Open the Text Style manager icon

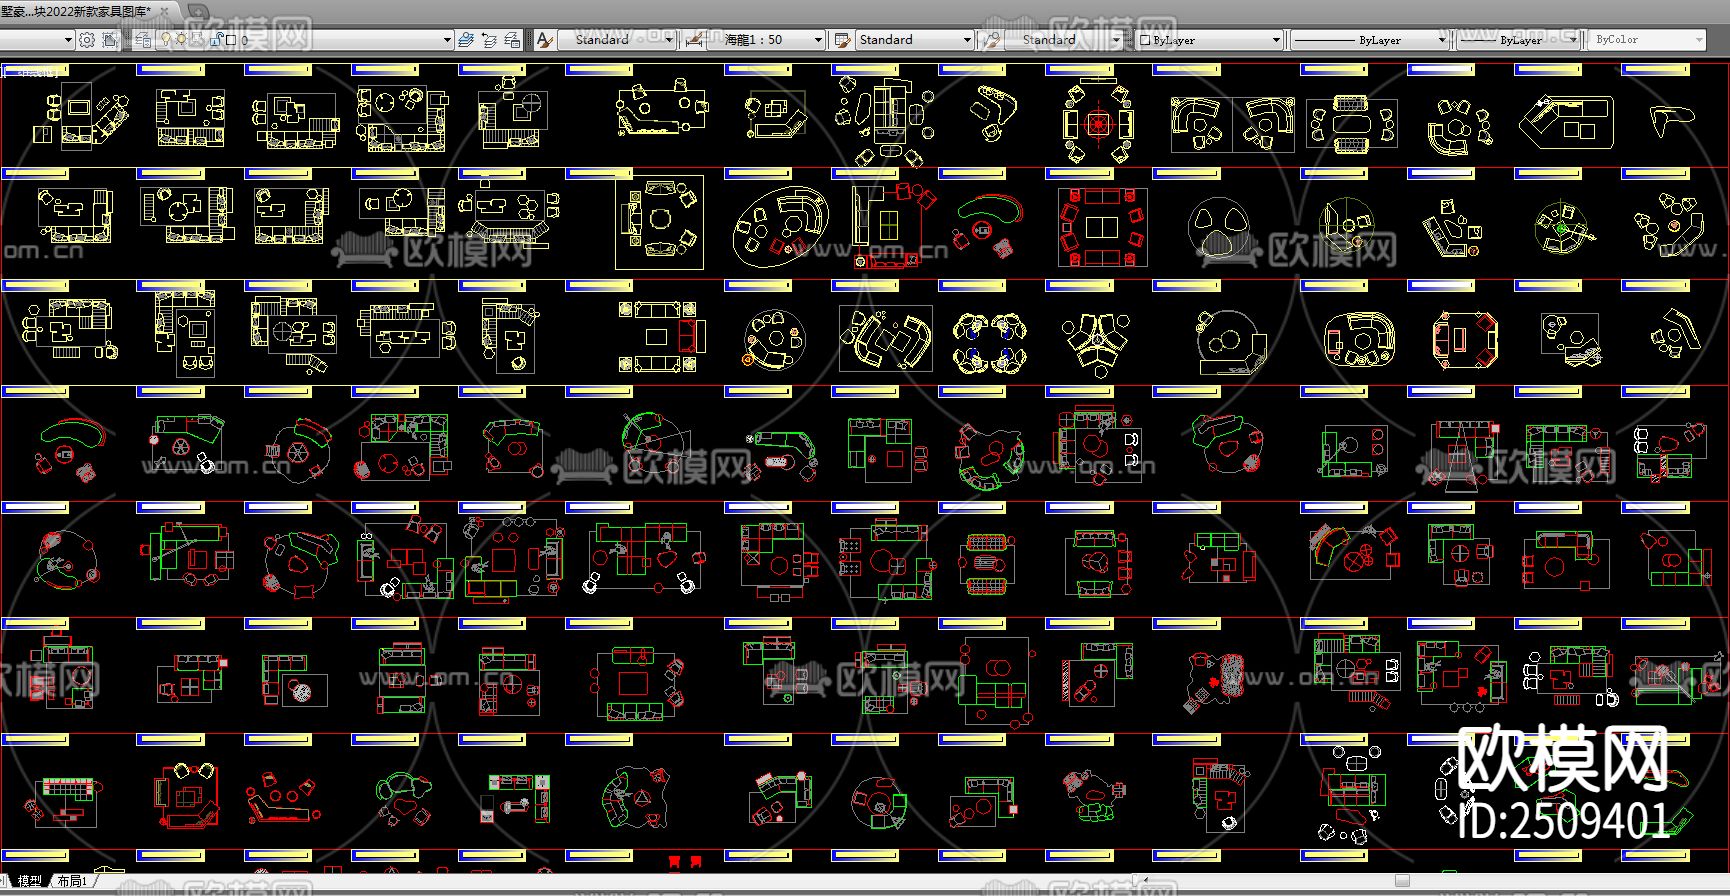545,40
